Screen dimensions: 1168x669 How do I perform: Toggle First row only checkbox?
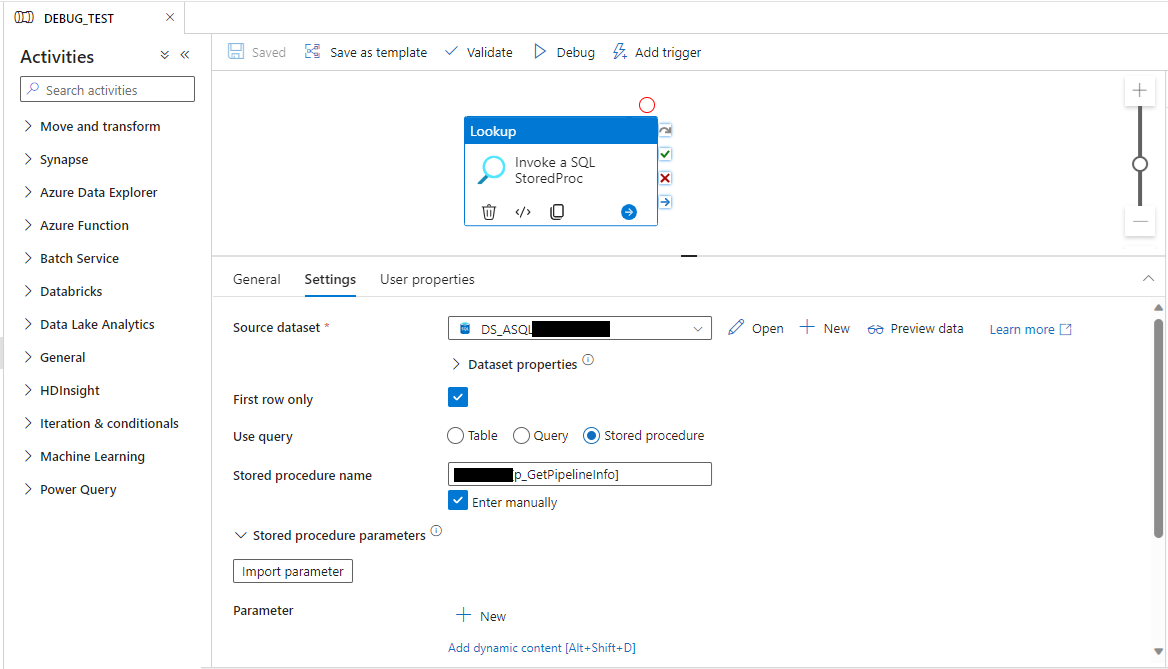point(458,397)
